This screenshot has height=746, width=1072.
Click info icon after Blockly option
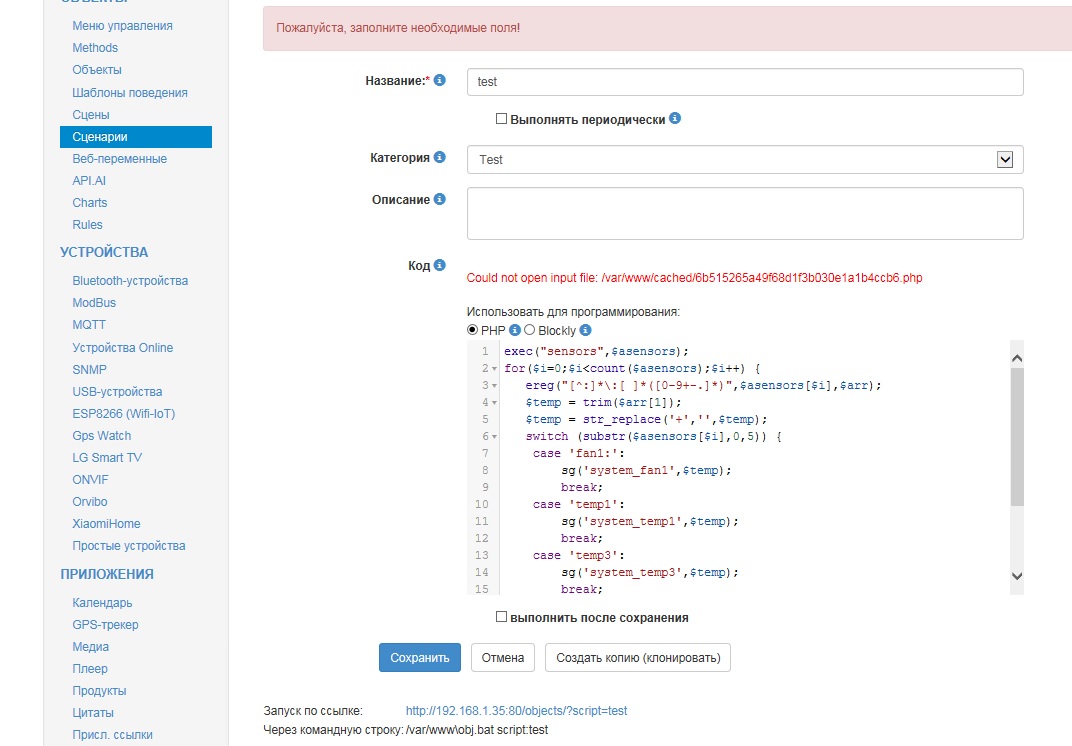point(585,330)
